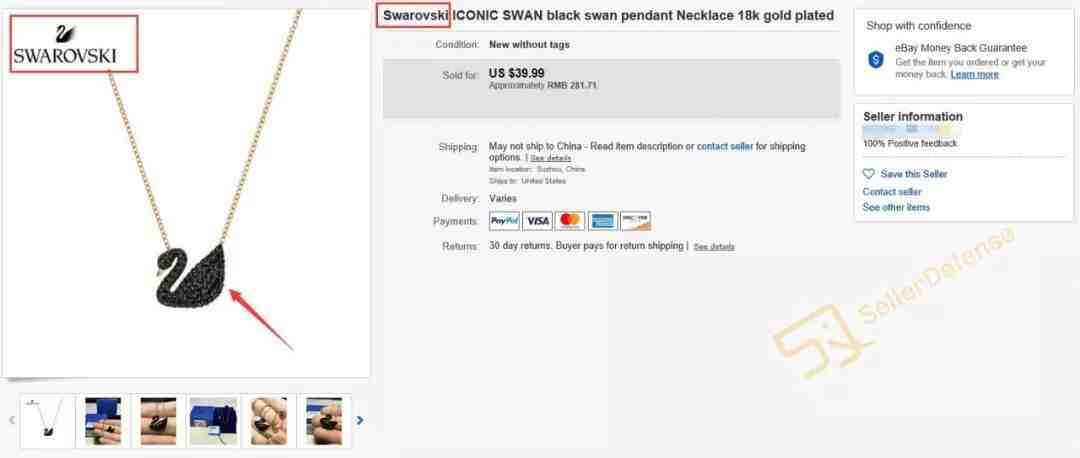This screenshot has height=458, width=1080.
Task: Click the PayPal payment icon
Action: (504, 221)
